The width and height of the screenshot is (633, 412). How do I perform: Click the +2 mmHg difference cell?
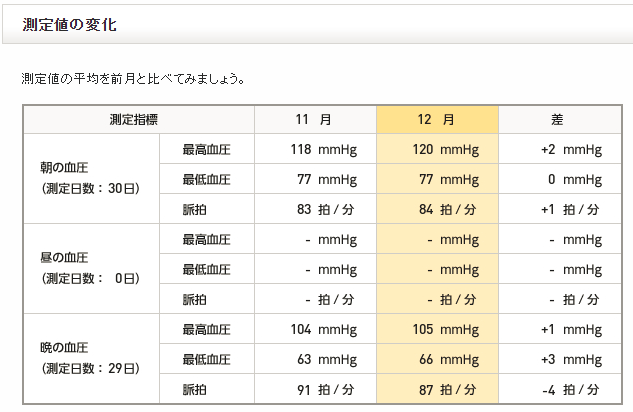tap(560, 149)
